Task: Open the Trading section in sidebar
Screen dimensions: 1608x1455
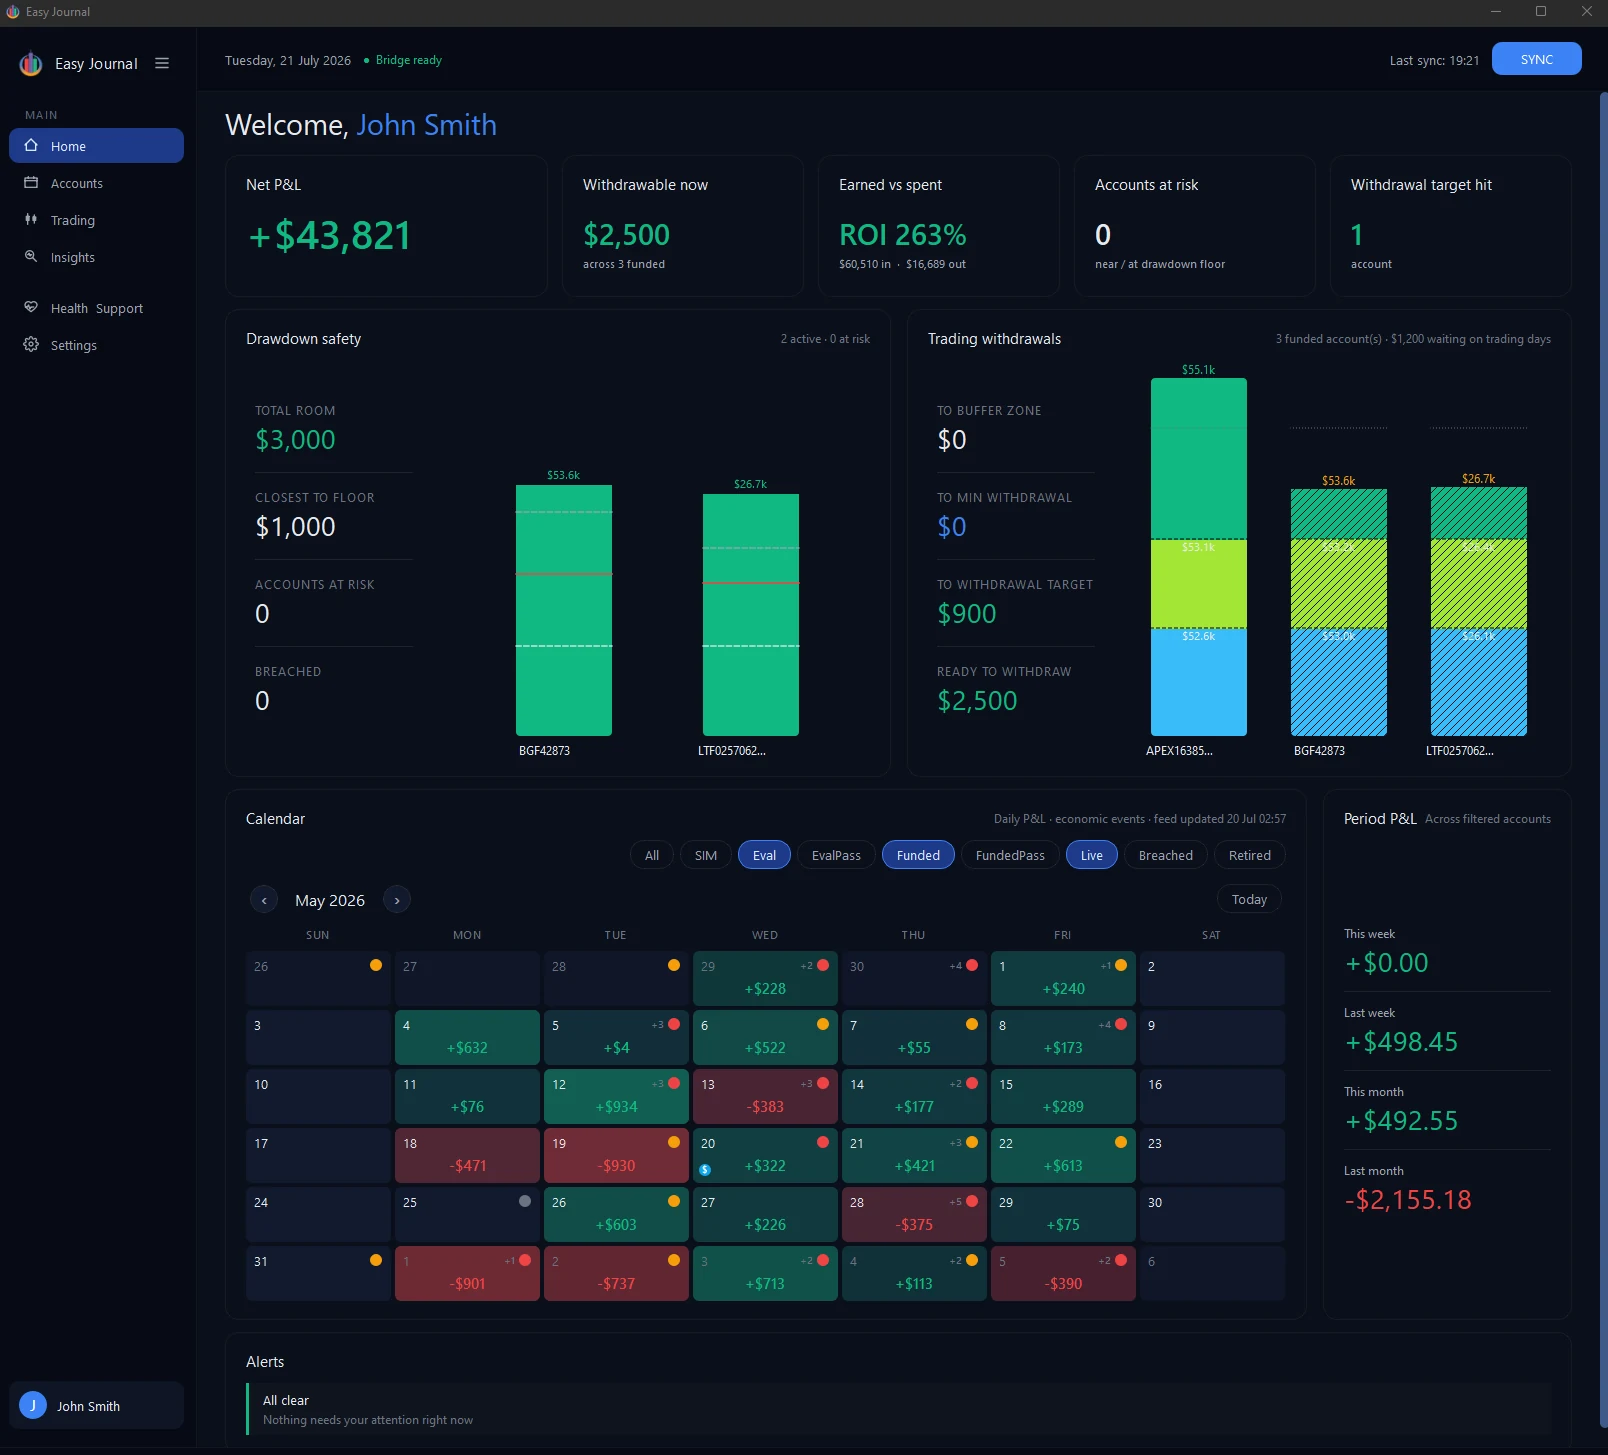Action: (x=97, y=220)
